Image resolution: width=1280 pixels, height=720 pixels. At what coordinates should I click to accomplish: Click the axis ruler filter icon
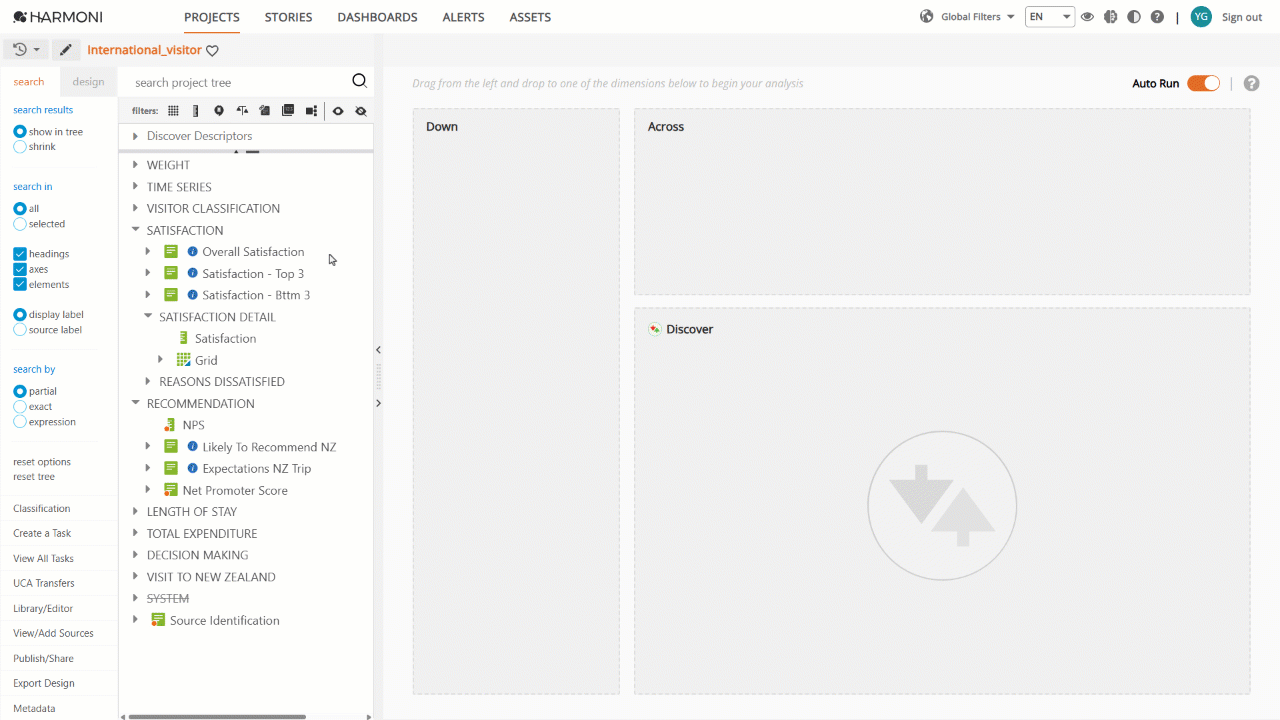(x=195, y=111)
